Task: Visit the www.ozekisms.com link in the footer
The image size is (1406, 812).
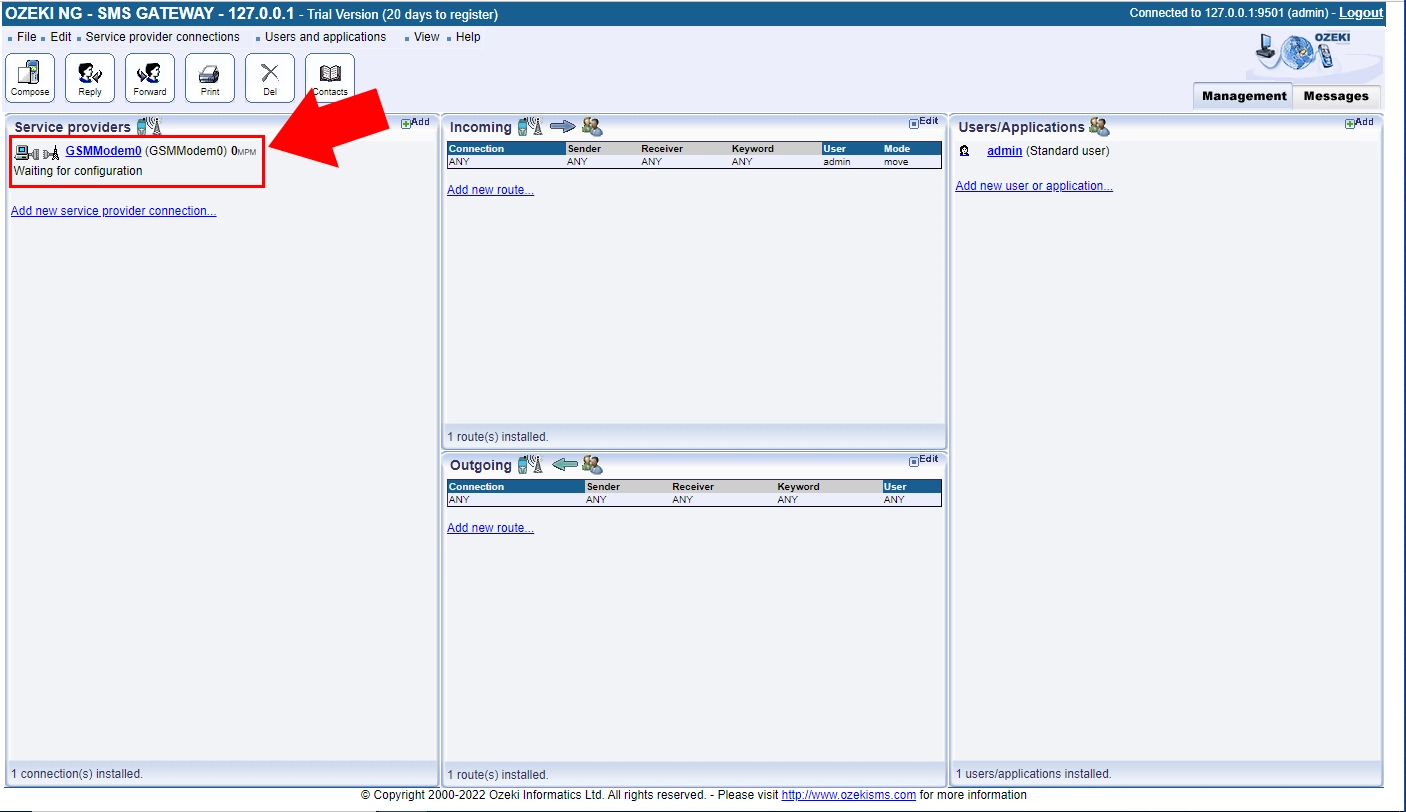Action: [x=848, y=795]
